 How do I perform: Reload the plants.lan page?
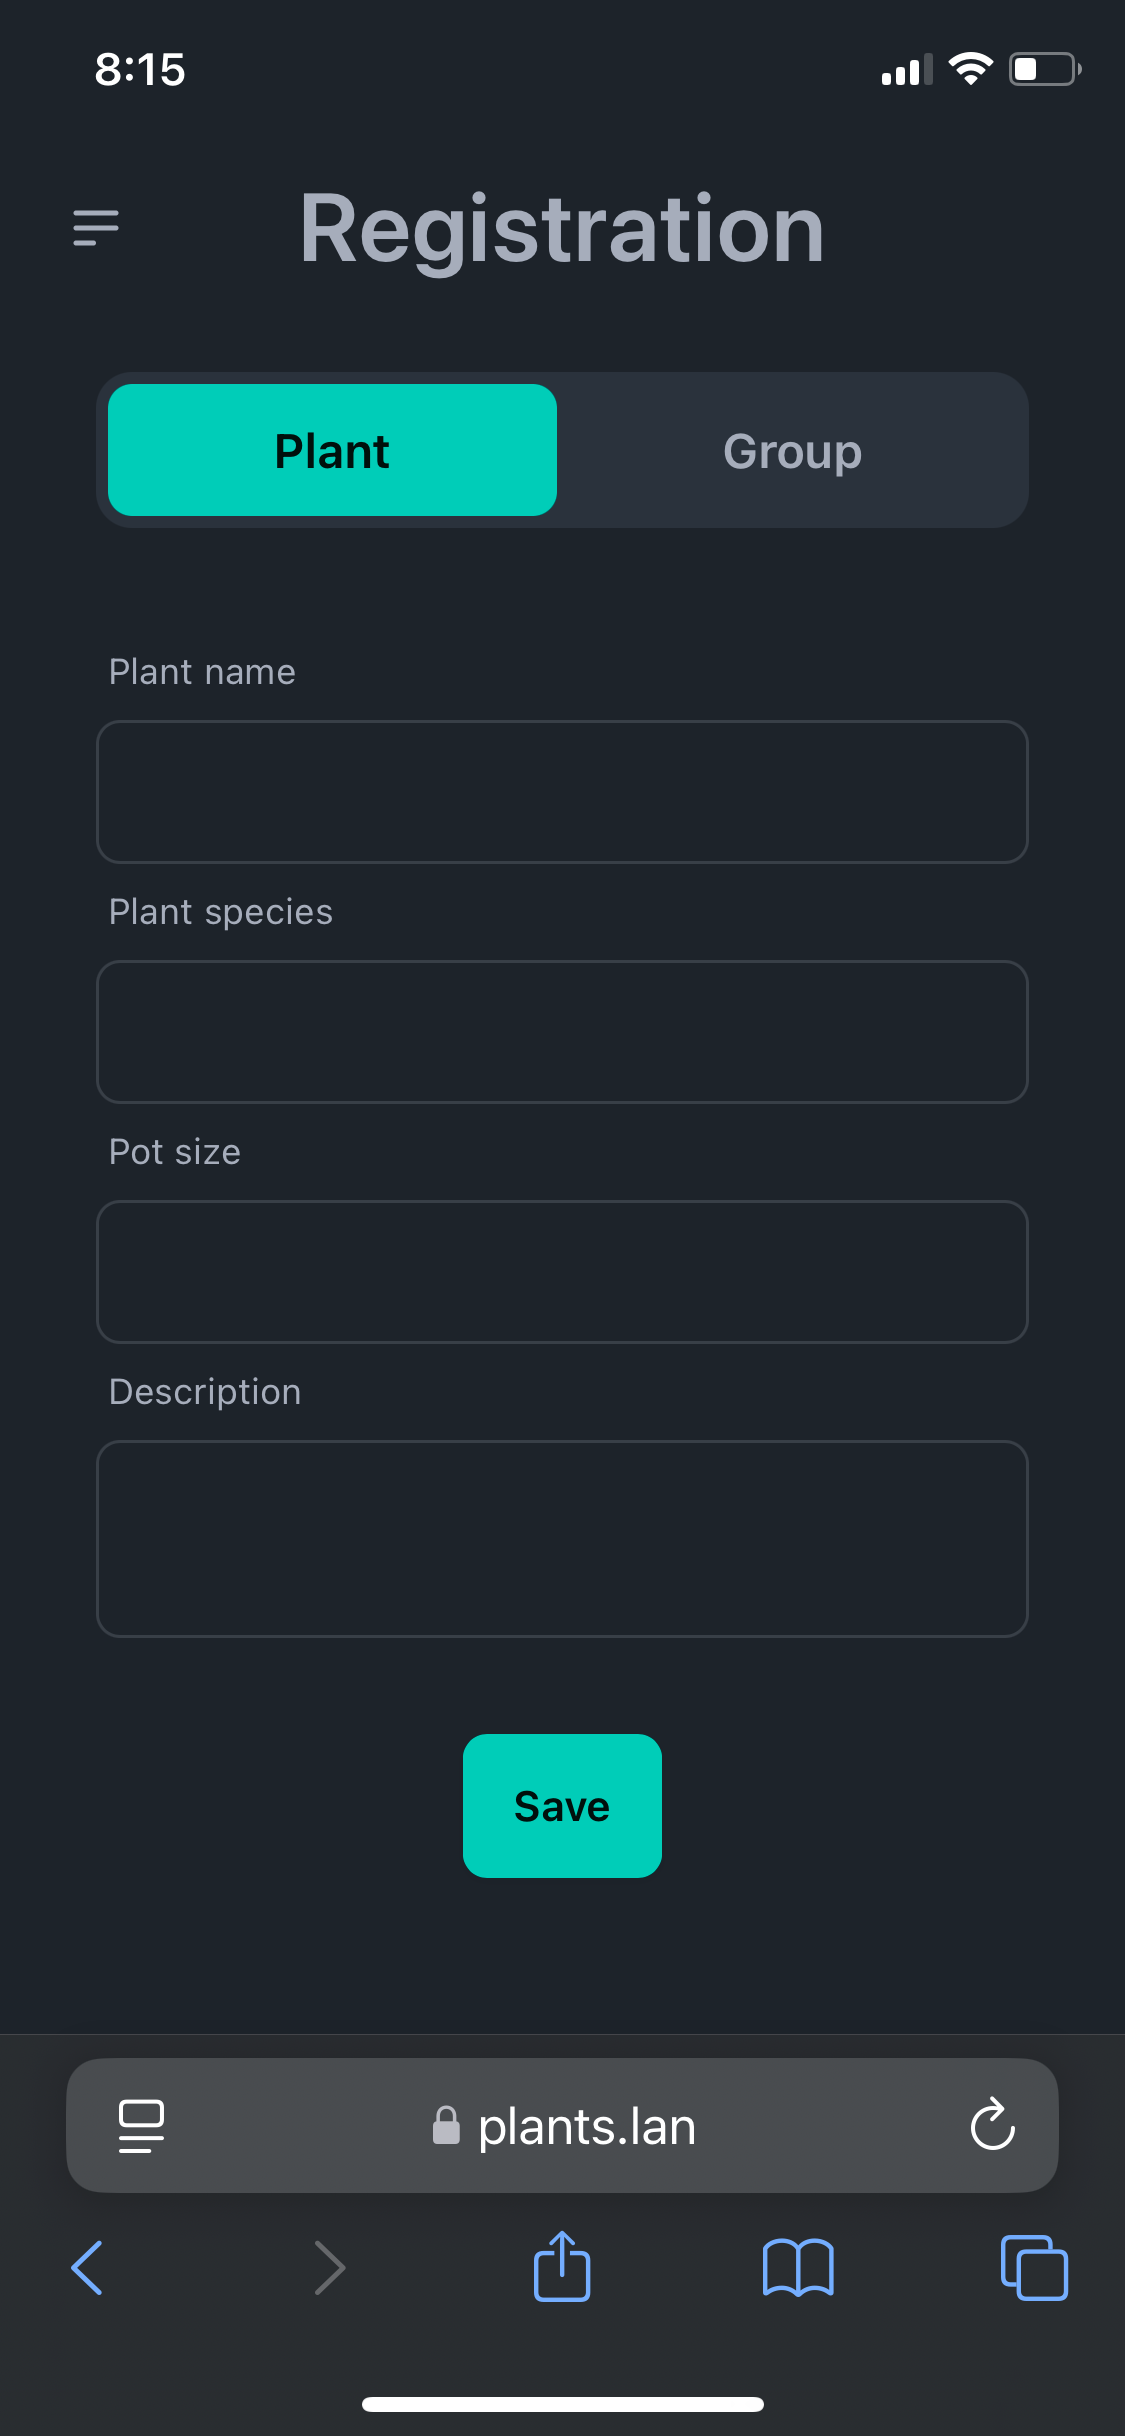click(x=993, y=2124)
